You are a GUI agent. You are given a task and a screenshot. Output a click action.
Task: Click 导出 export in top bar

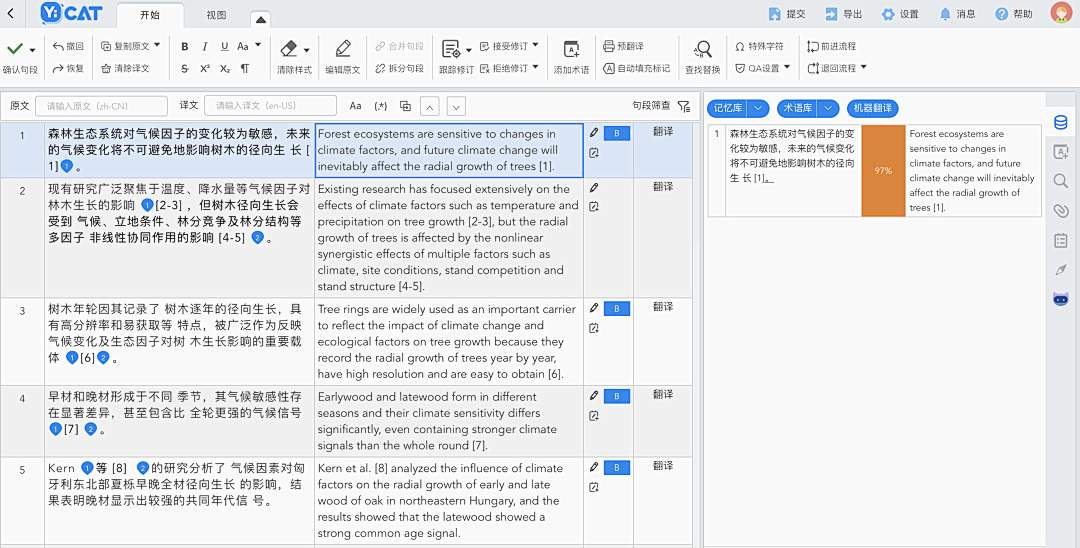pos(844,14)
